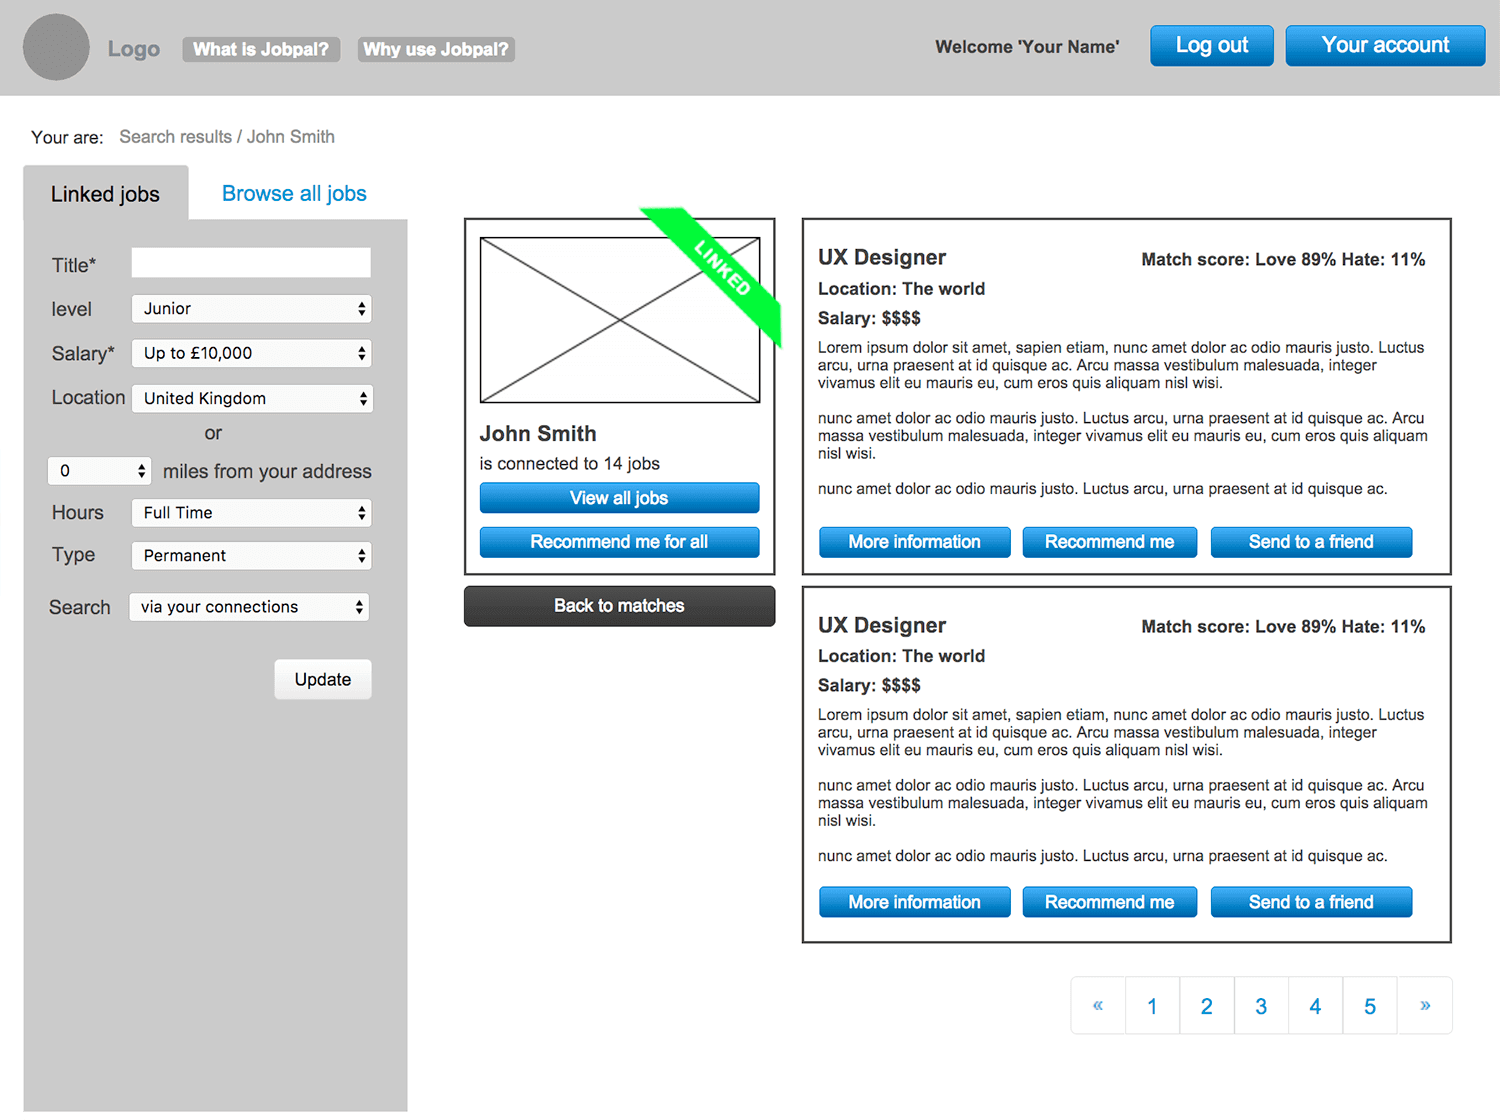Select the Linked jobs tab

coord(105,194)
